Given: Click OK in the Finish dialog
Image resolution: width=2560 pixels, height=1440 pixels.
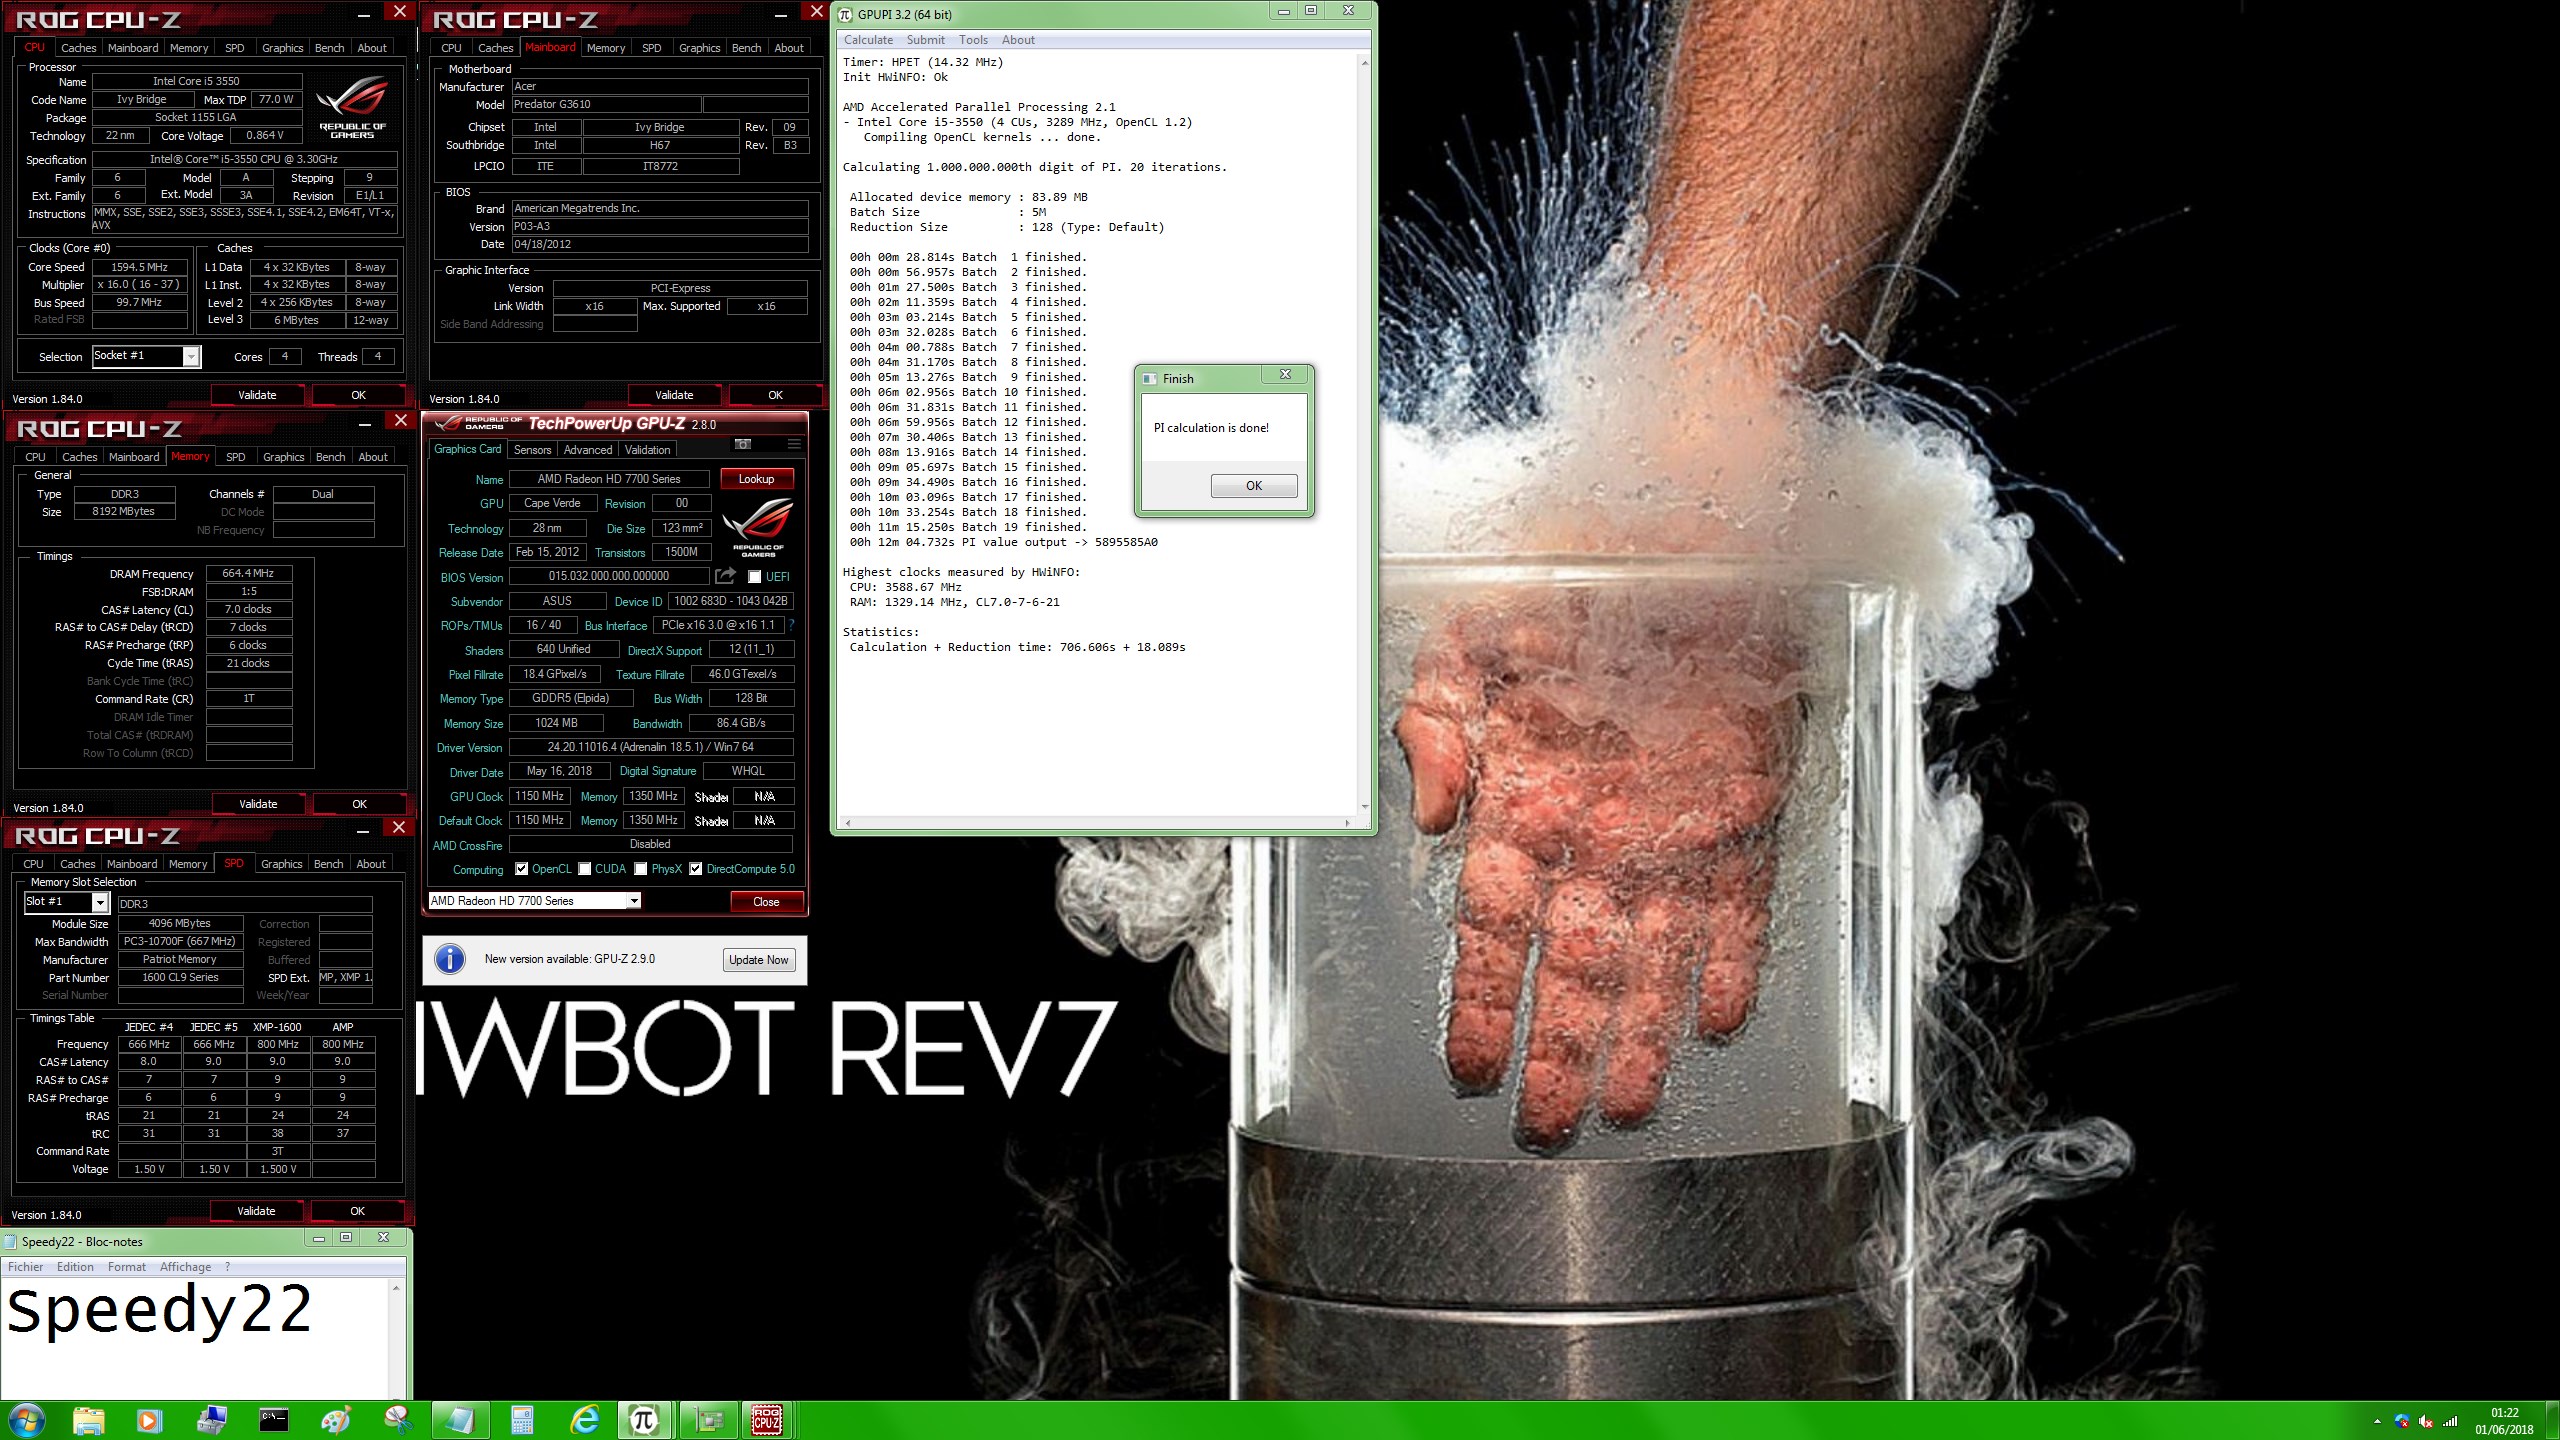Looking at the screenshot, I should [1254, 486].
